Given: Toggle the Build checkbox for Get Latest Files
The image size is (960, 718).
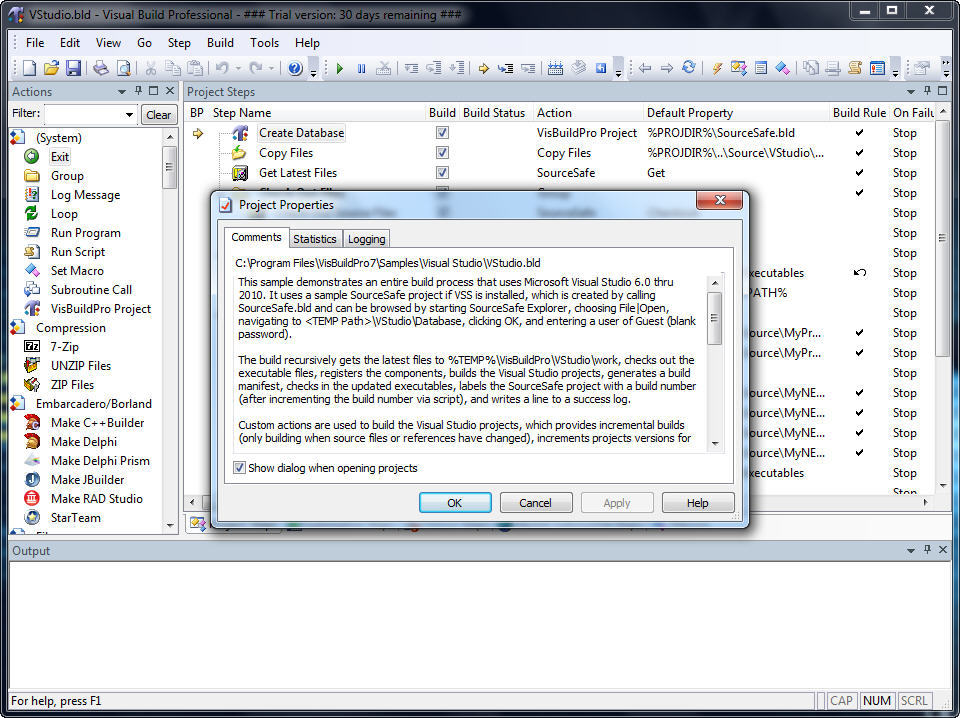Looking at the screenshot, I should click(442, 172).
